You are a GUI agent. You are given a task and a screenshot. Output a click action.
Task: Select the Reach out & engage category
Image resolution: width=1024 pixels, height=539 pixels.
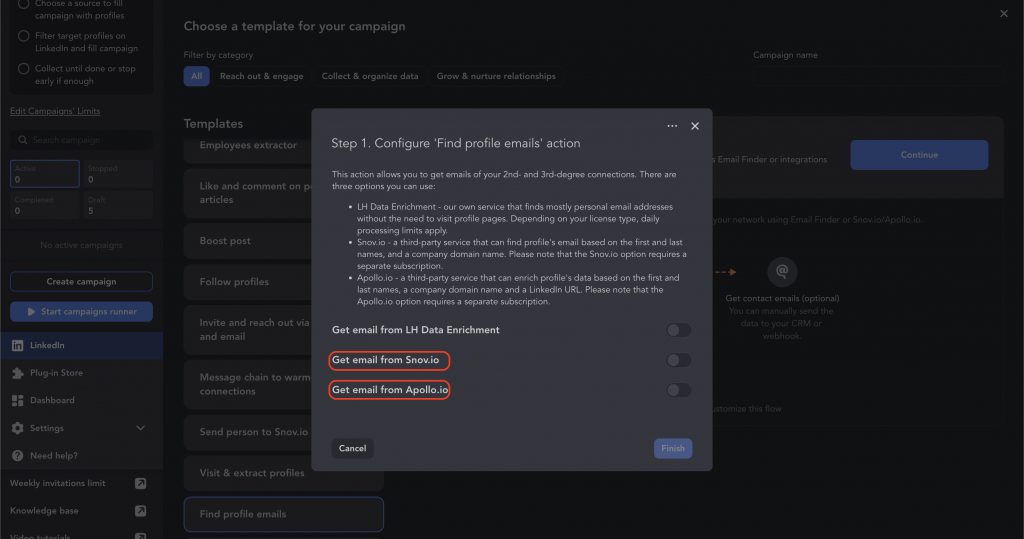click(261, 76)
